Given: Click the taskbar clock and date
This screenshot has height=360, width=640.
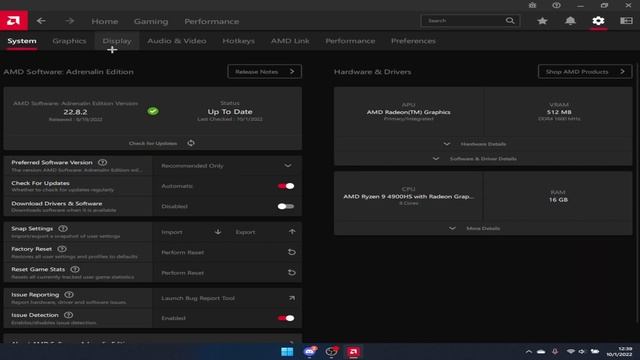Looking at the screenshot, I should (619, 351).
